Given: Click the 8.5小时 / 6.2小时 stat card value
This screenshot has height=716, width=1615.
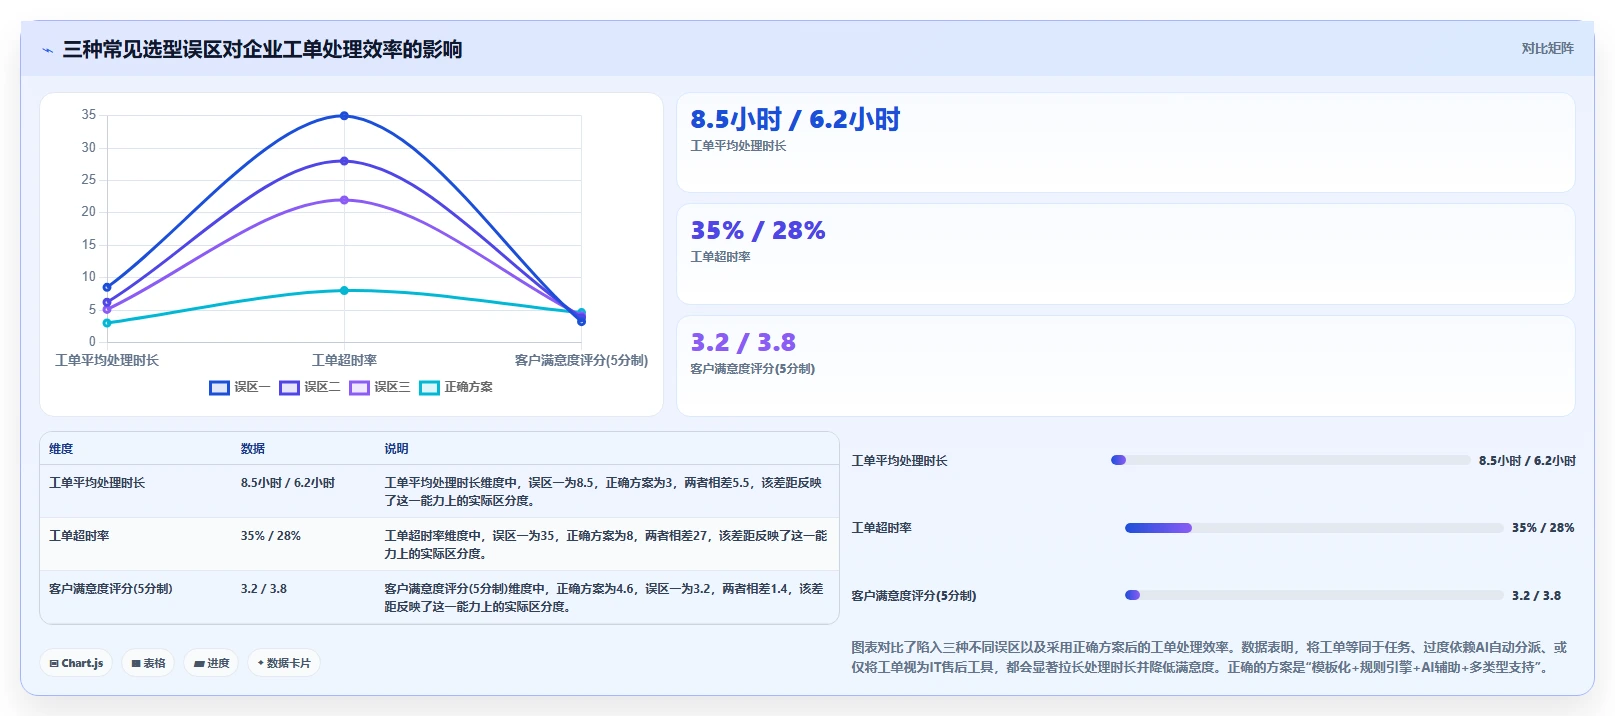Looking at the screenshot, I should click(x=795, y=119).
